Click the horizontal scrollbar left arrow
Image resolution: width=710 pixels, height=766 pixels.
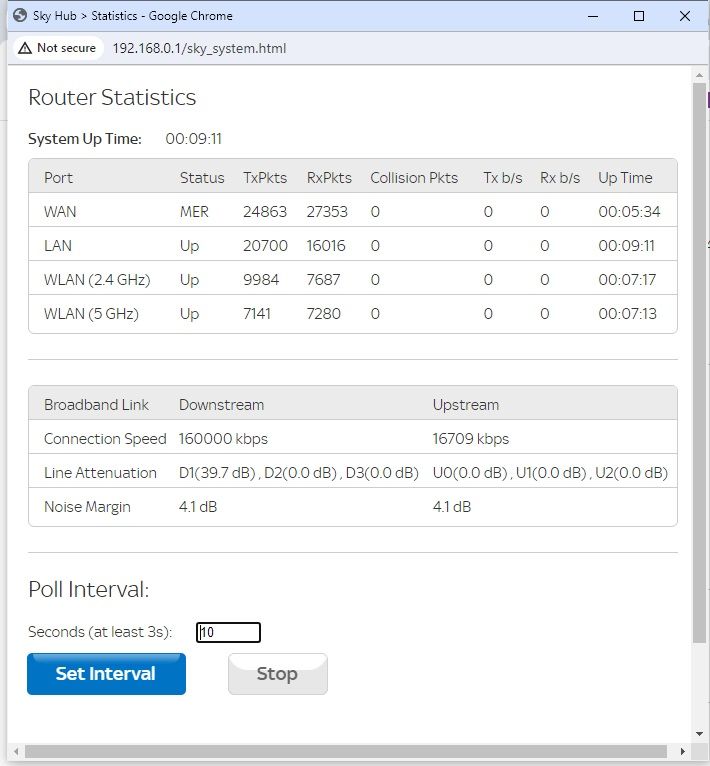click(17, 751)
